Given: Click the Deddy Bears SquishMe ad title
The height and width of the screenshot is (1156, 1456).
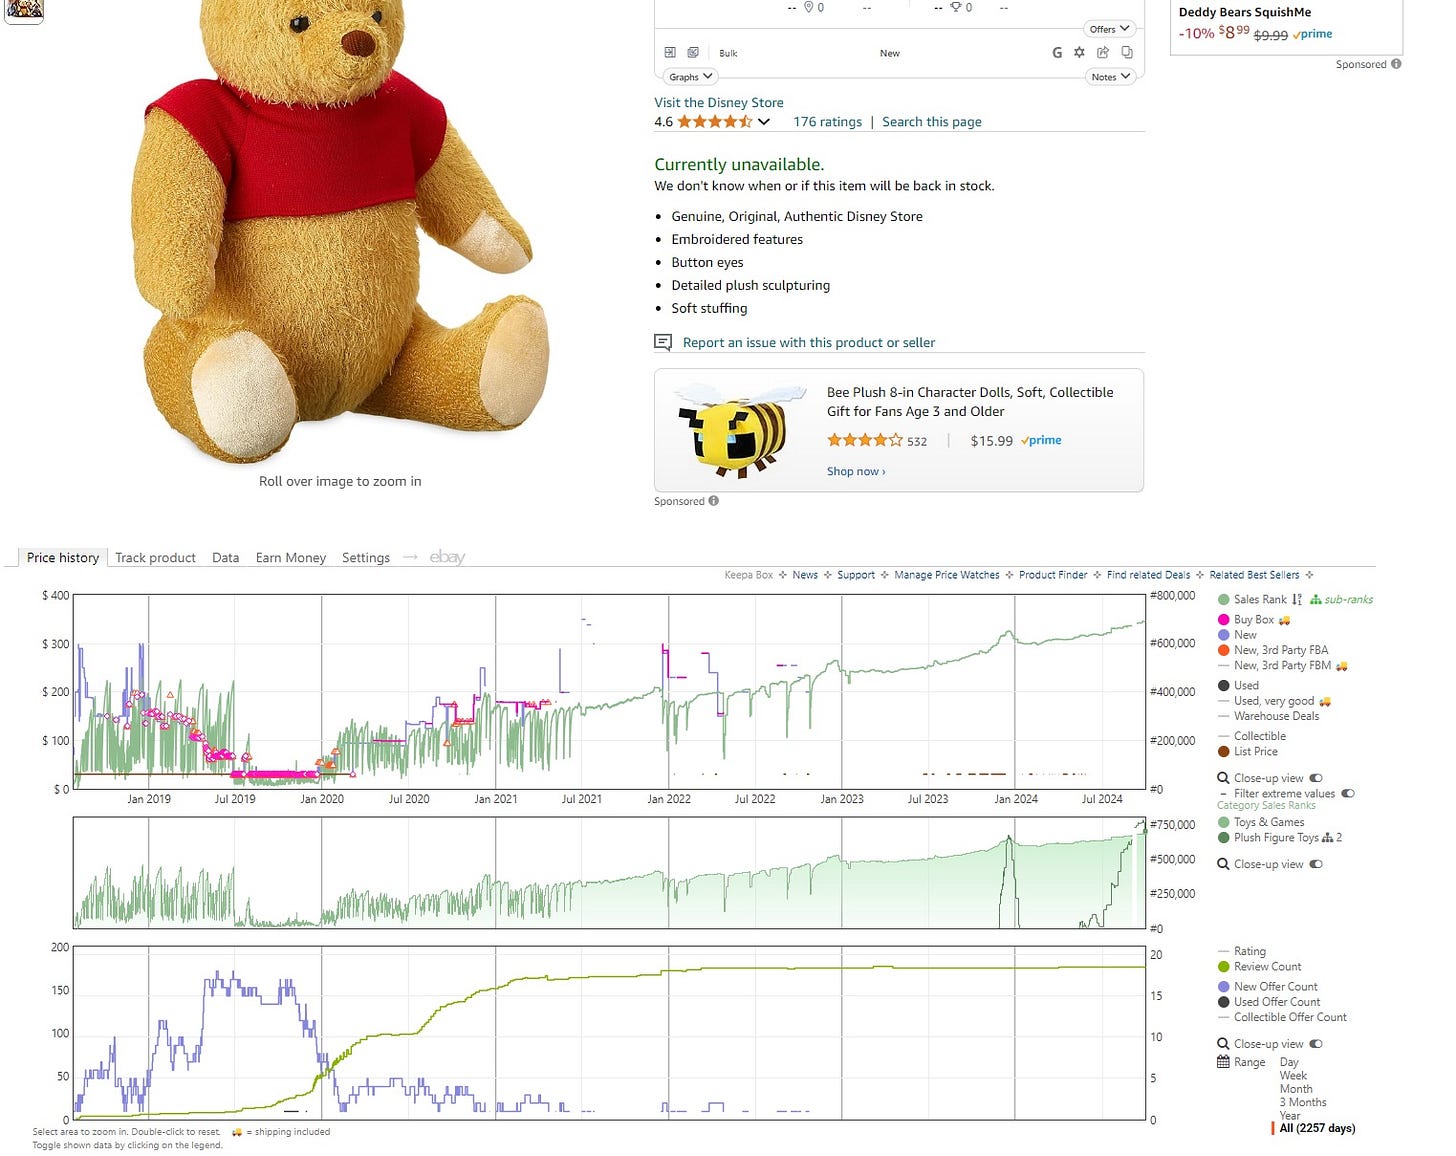Looking at the screenshot, I should pyautogui.click(x=1244, y=12).
